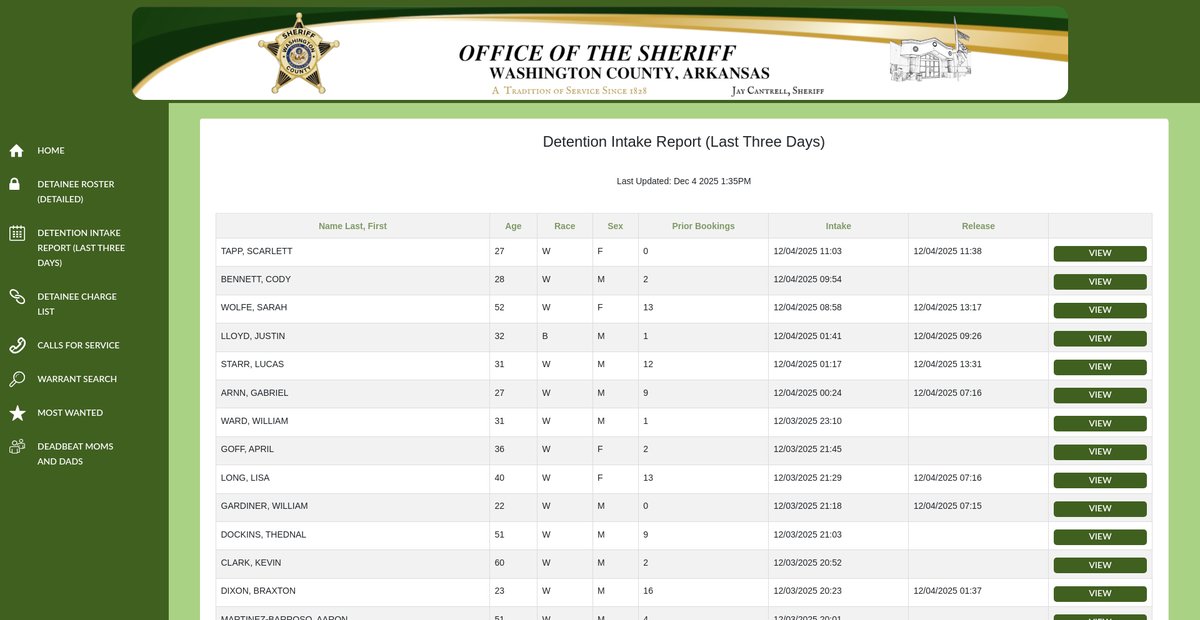This screenshot has height=620, width=1200.
Task: Open the Detainee Roster (Detailed) menu item
Action: pos(76,192)
